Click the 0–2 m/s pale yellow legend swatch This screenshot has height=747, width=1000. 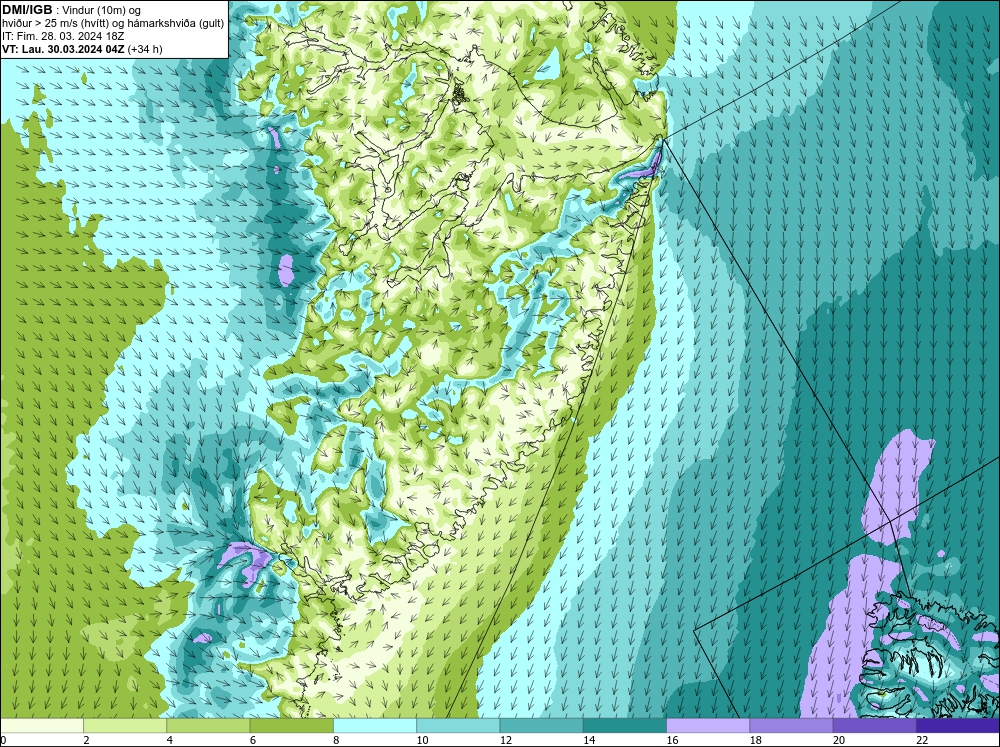(x=41, y=726)
